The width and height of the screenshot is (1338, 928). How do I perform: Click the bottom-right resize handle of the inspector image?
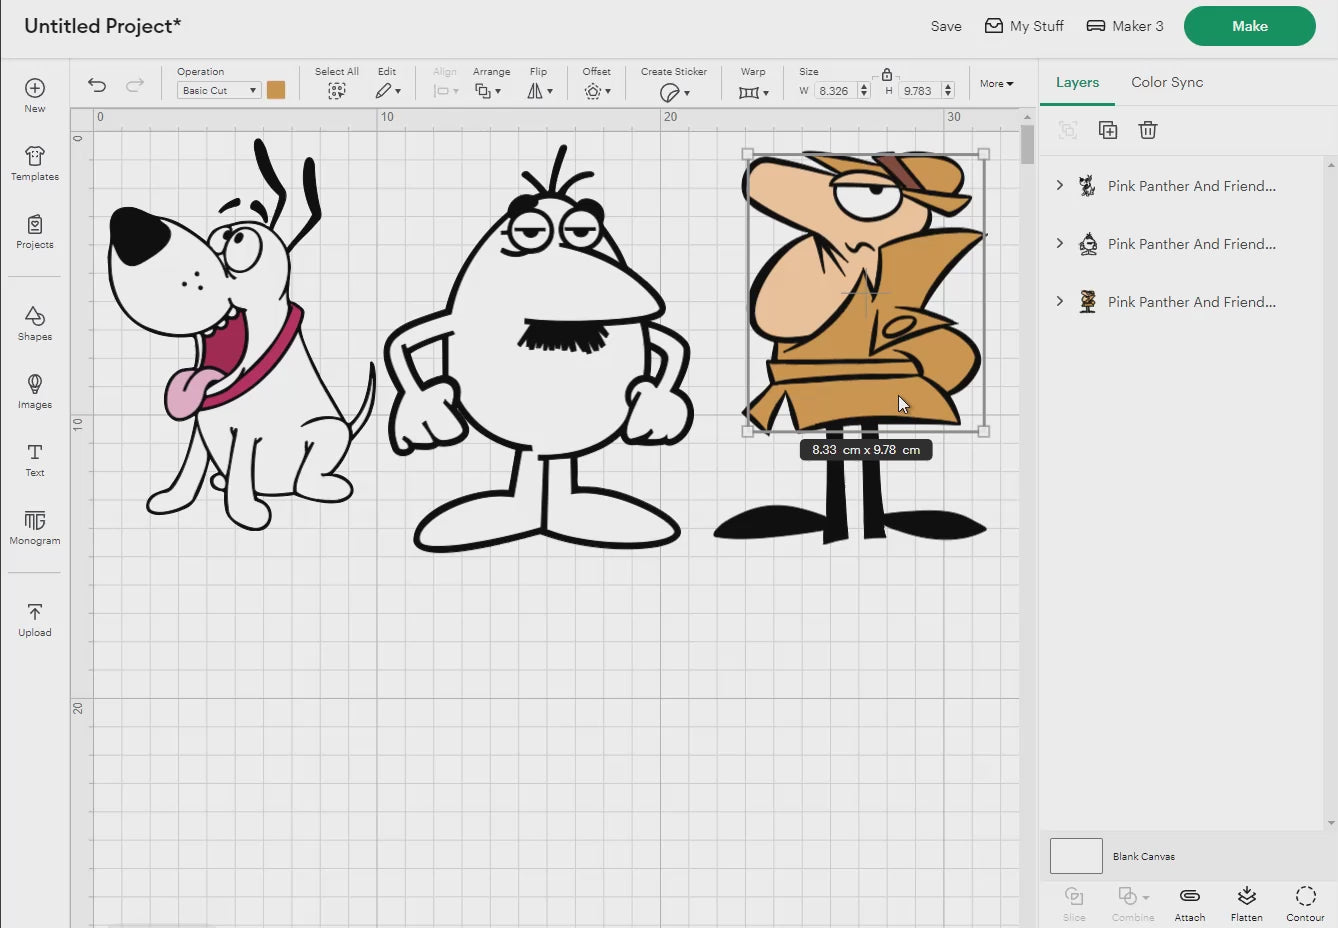pos(984,431)
